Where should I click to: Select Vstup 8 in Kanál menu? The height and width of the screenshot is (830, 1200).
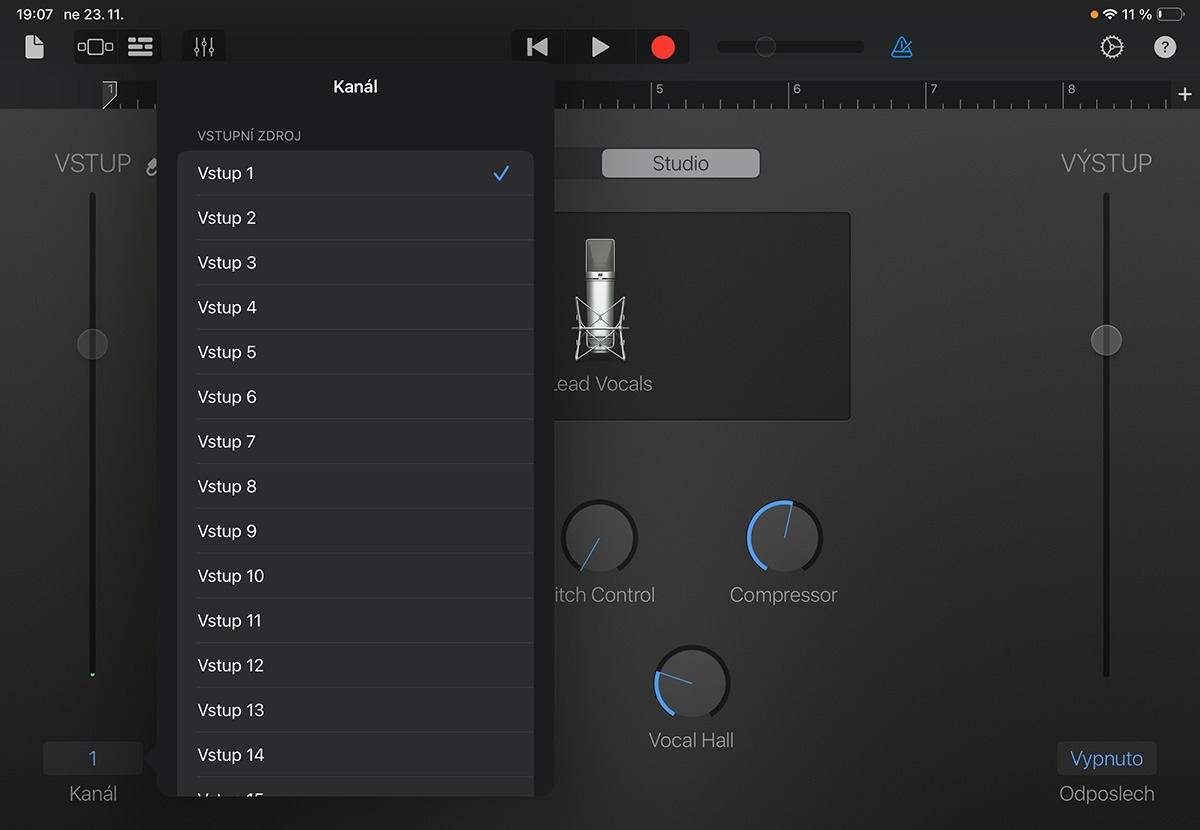tap(355, 486)
